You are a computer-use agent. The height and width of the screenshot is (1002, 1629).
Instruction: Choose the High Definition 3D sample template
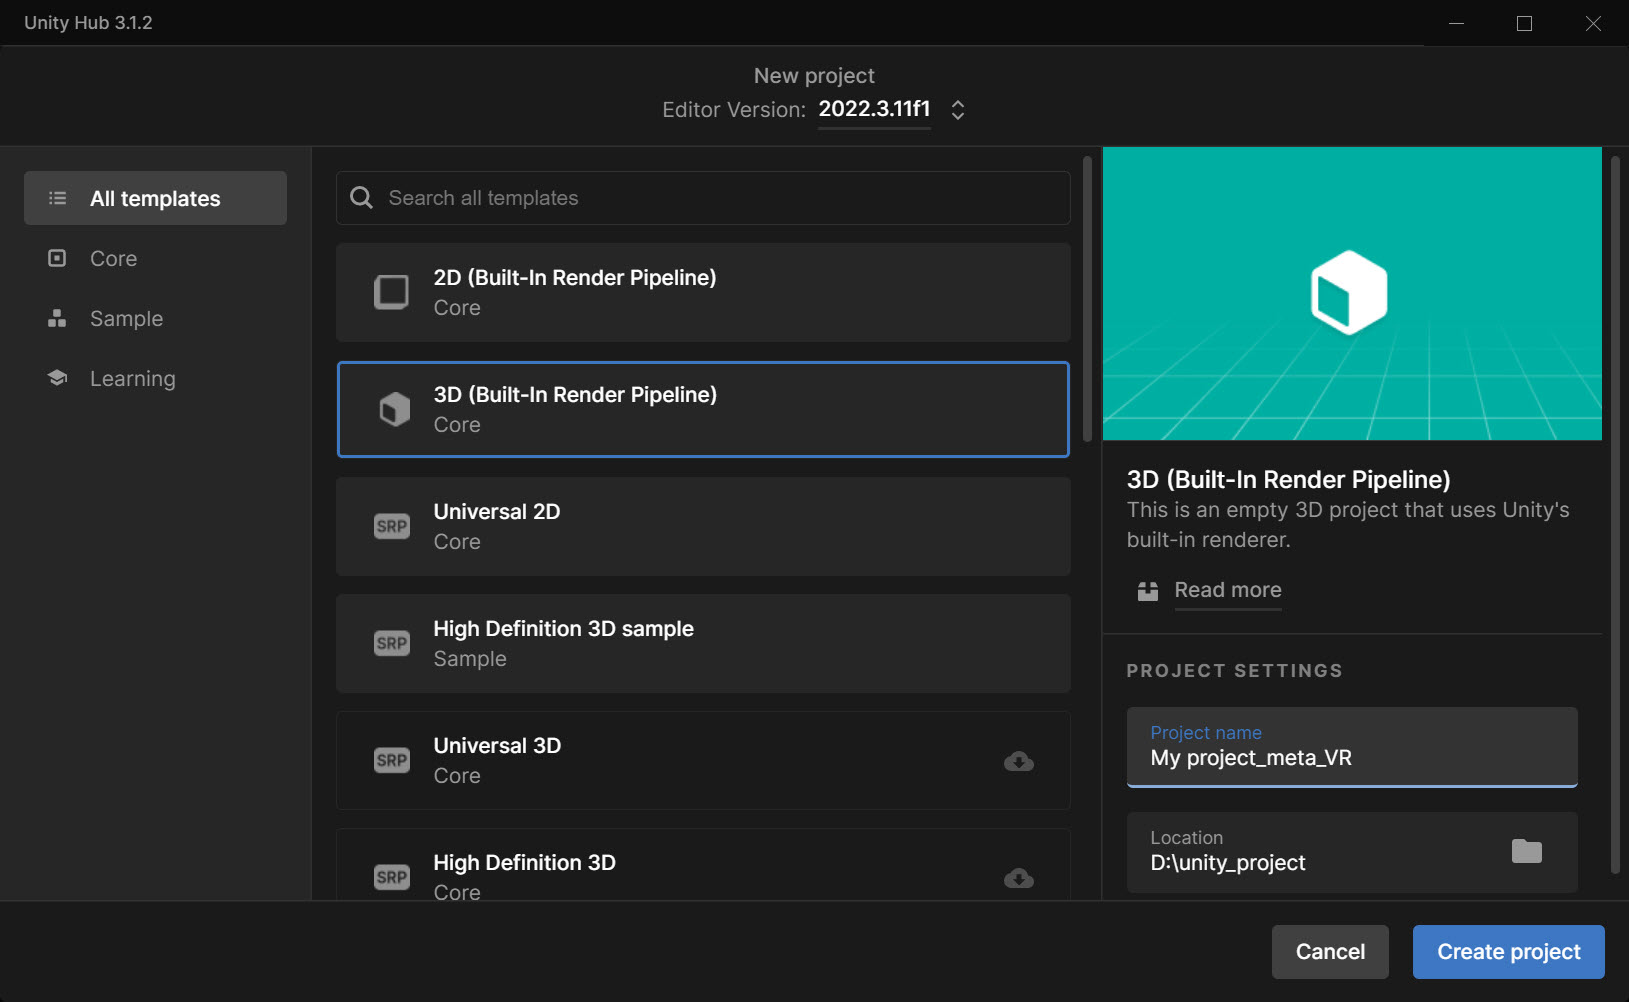point(703,643)
